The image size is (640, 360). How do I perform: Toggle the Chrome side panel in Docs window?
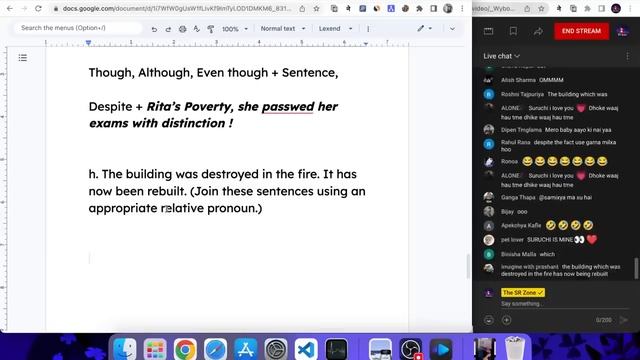433,8
